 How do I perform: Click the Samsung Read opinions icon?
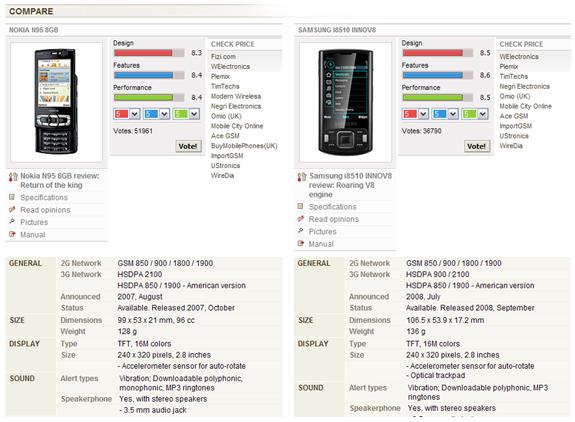coord(301,219)
